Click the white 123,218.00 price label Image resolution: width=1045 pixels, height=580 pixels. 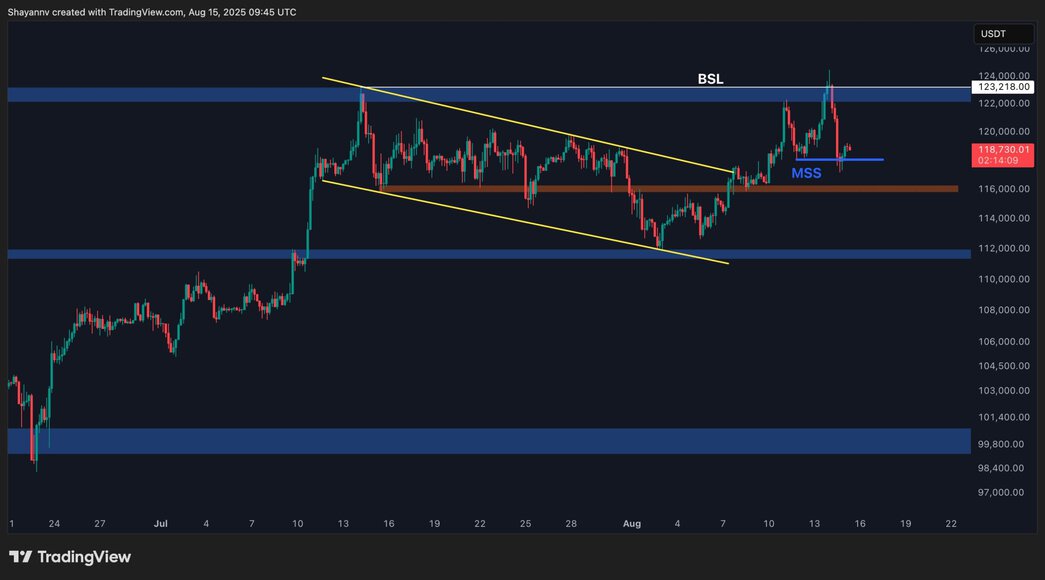tap(1004, 86)
